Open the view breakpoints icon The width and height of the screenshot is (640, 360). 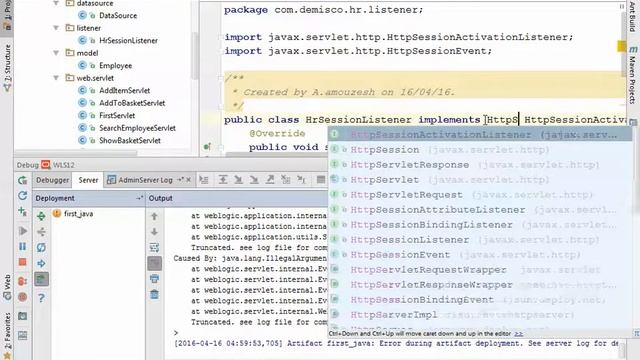tap(22, 281)
